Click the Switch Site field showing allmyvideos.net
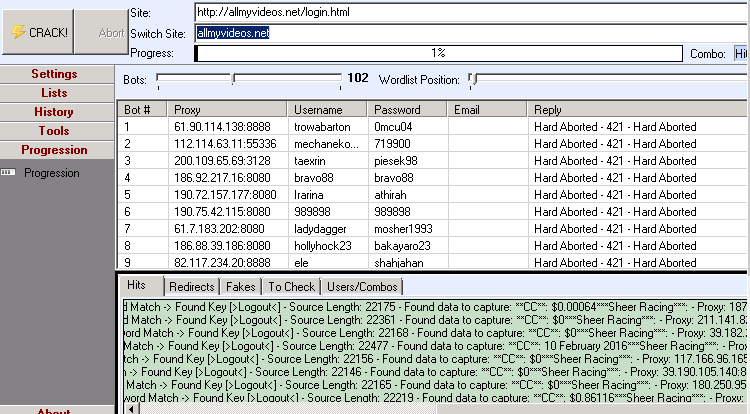 pos(472,33)
